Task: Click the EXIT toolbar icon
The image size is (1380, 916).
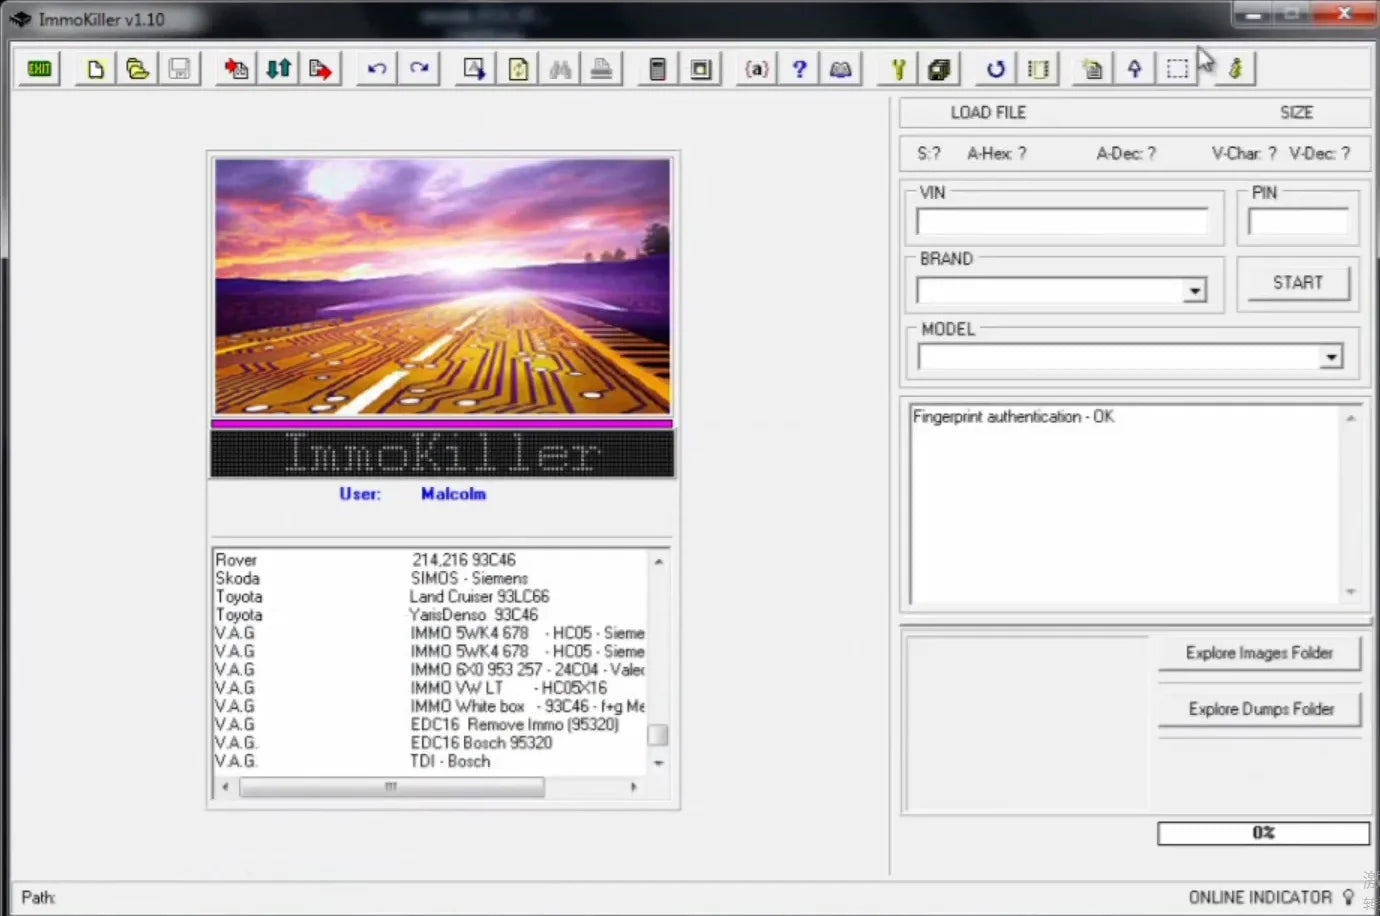Action: pos(38,68)
